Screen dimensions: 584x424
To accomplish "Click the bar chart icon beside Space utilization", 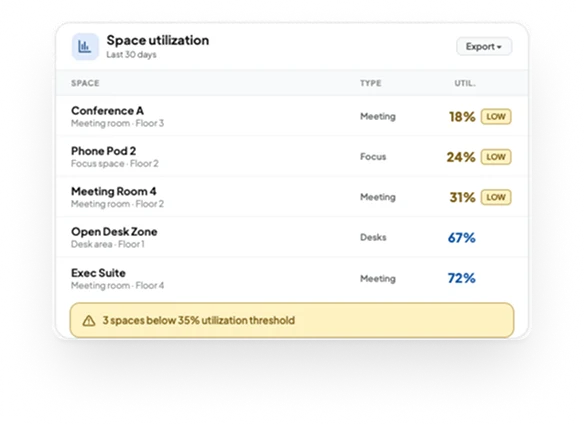I will point(85,47).
